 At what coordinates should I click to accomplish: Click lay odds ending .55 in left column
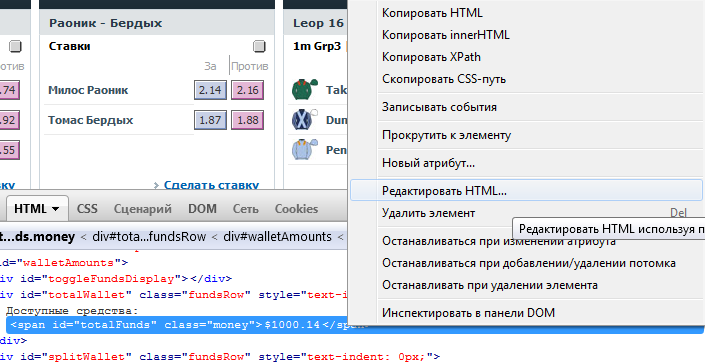(x=9, y=150)
